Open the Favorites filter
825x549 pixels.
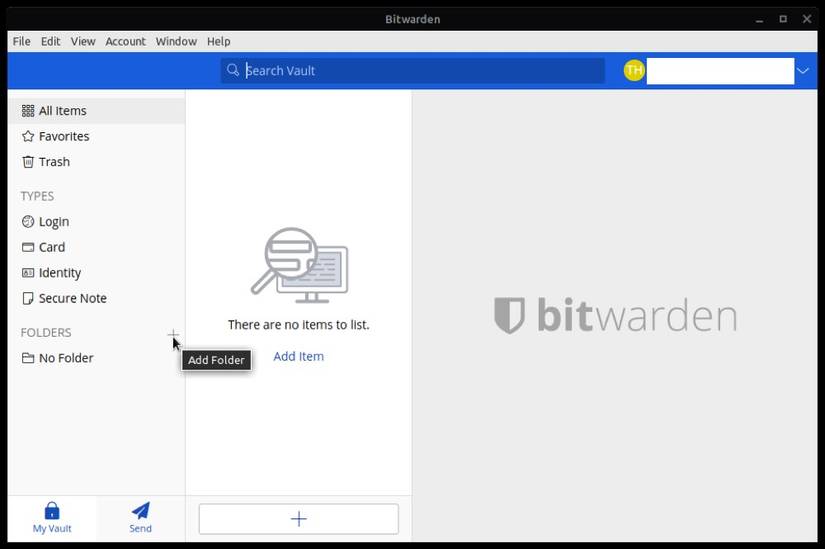97,136
